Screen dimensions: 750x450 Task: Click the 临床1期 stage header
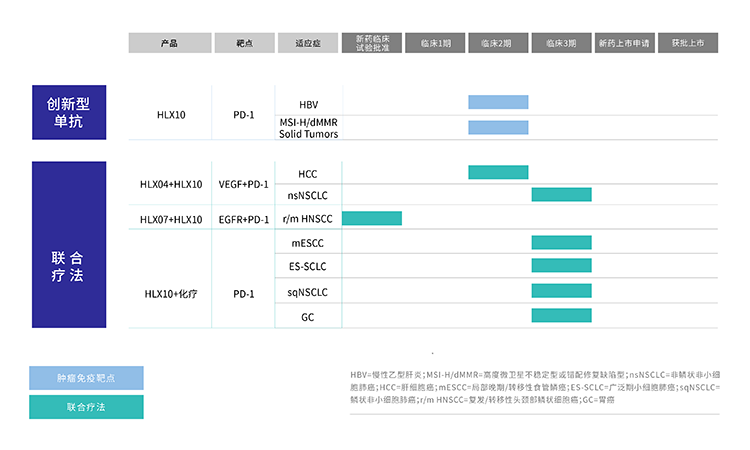(x=435, y=43)
